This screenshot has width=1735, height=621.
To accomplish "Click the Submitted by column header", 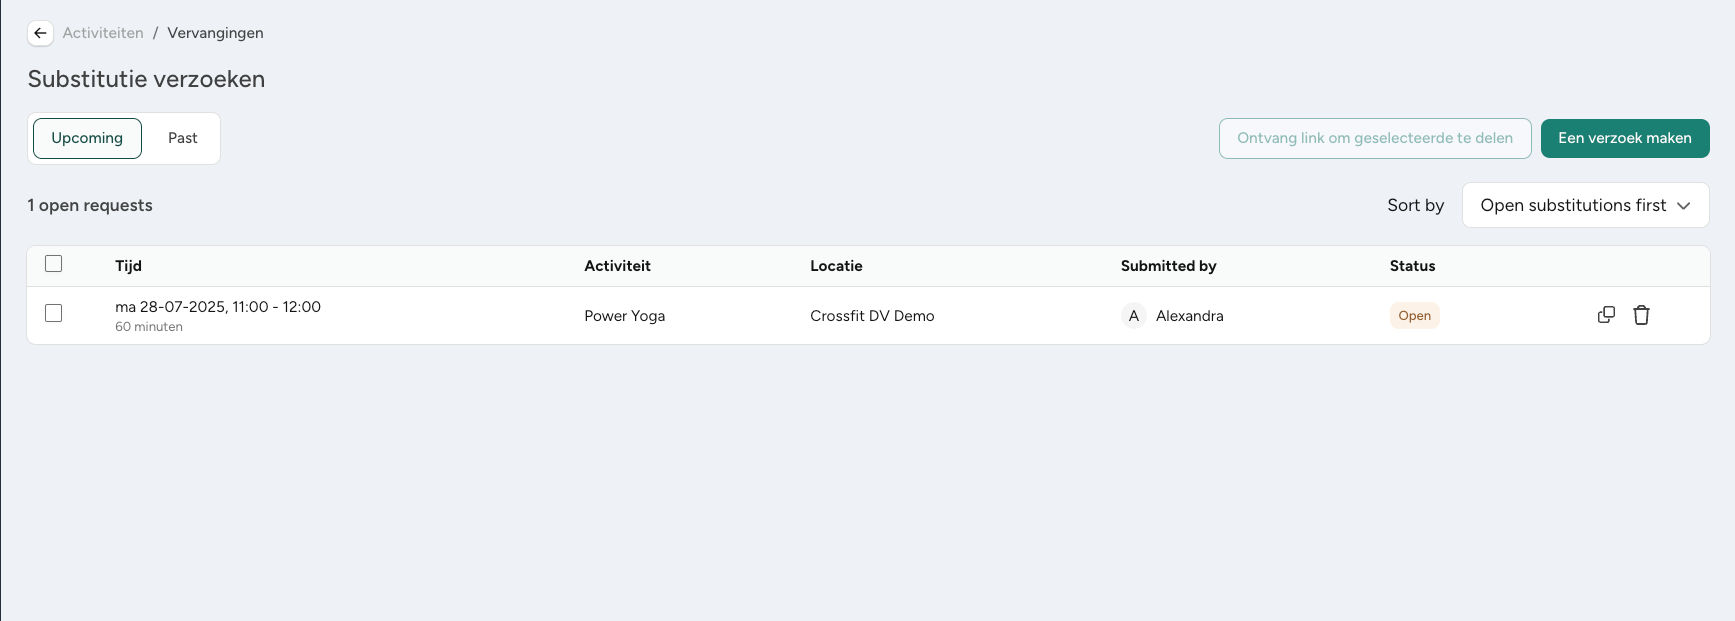I will tap(1168, 266).
